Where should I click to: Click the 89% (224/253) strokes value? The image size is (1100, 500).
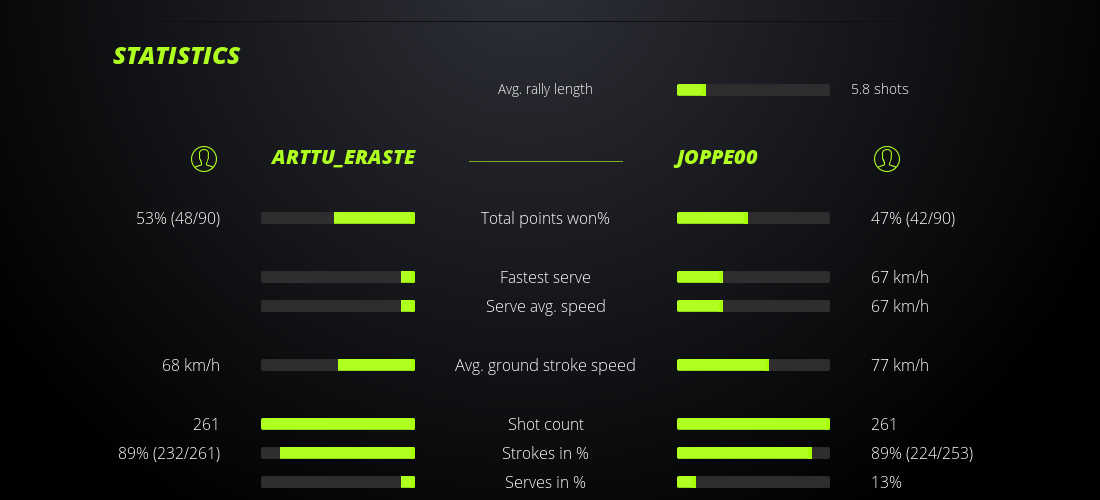coord(922,453)
